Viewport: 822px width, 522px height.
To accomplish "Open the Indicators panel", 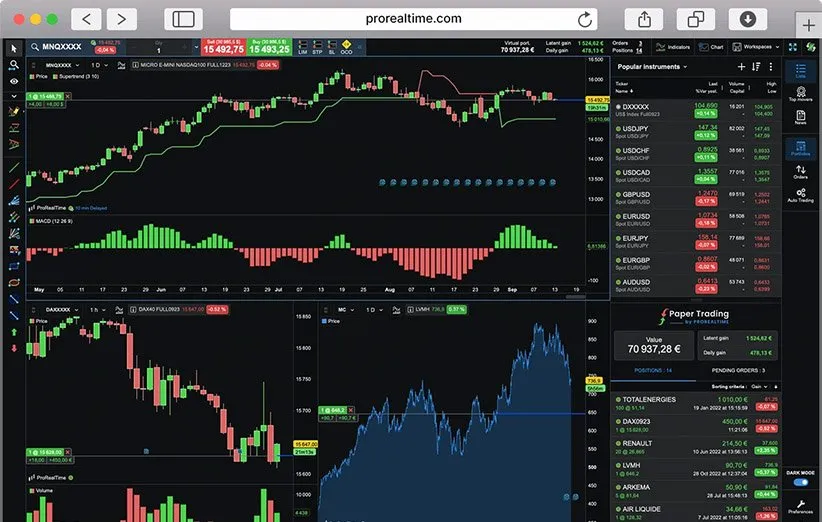I will point(674,46).
